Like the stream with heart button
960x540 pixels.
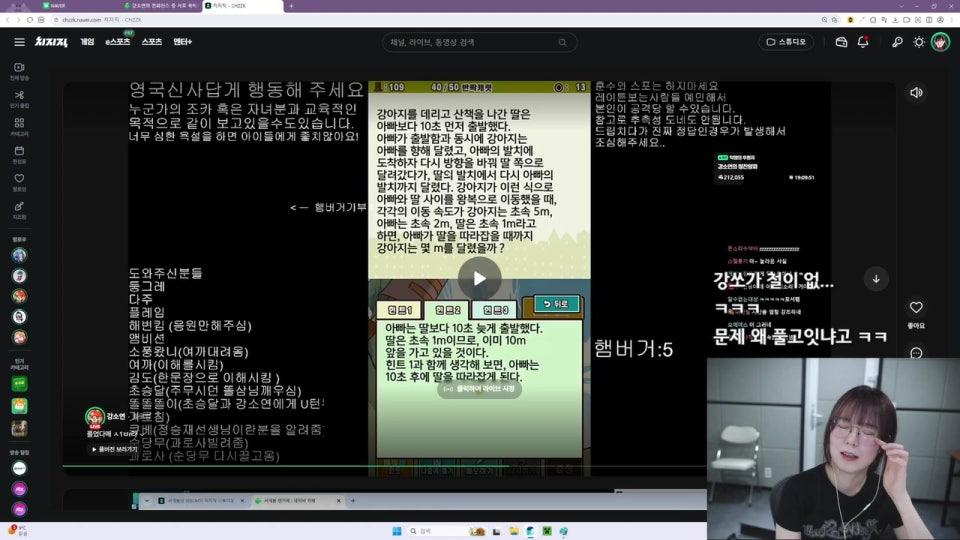click(x=916, y=308)
